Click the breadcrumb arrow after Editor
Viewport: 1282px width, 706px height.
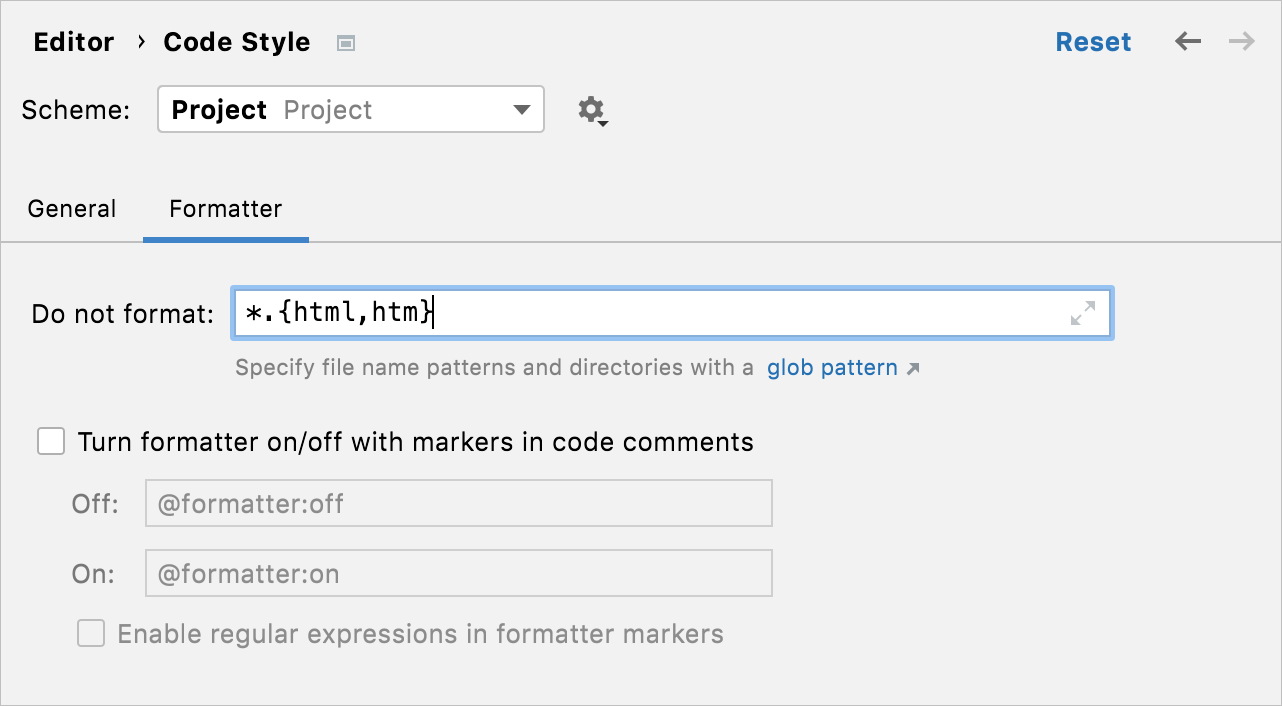pos(139,43)
